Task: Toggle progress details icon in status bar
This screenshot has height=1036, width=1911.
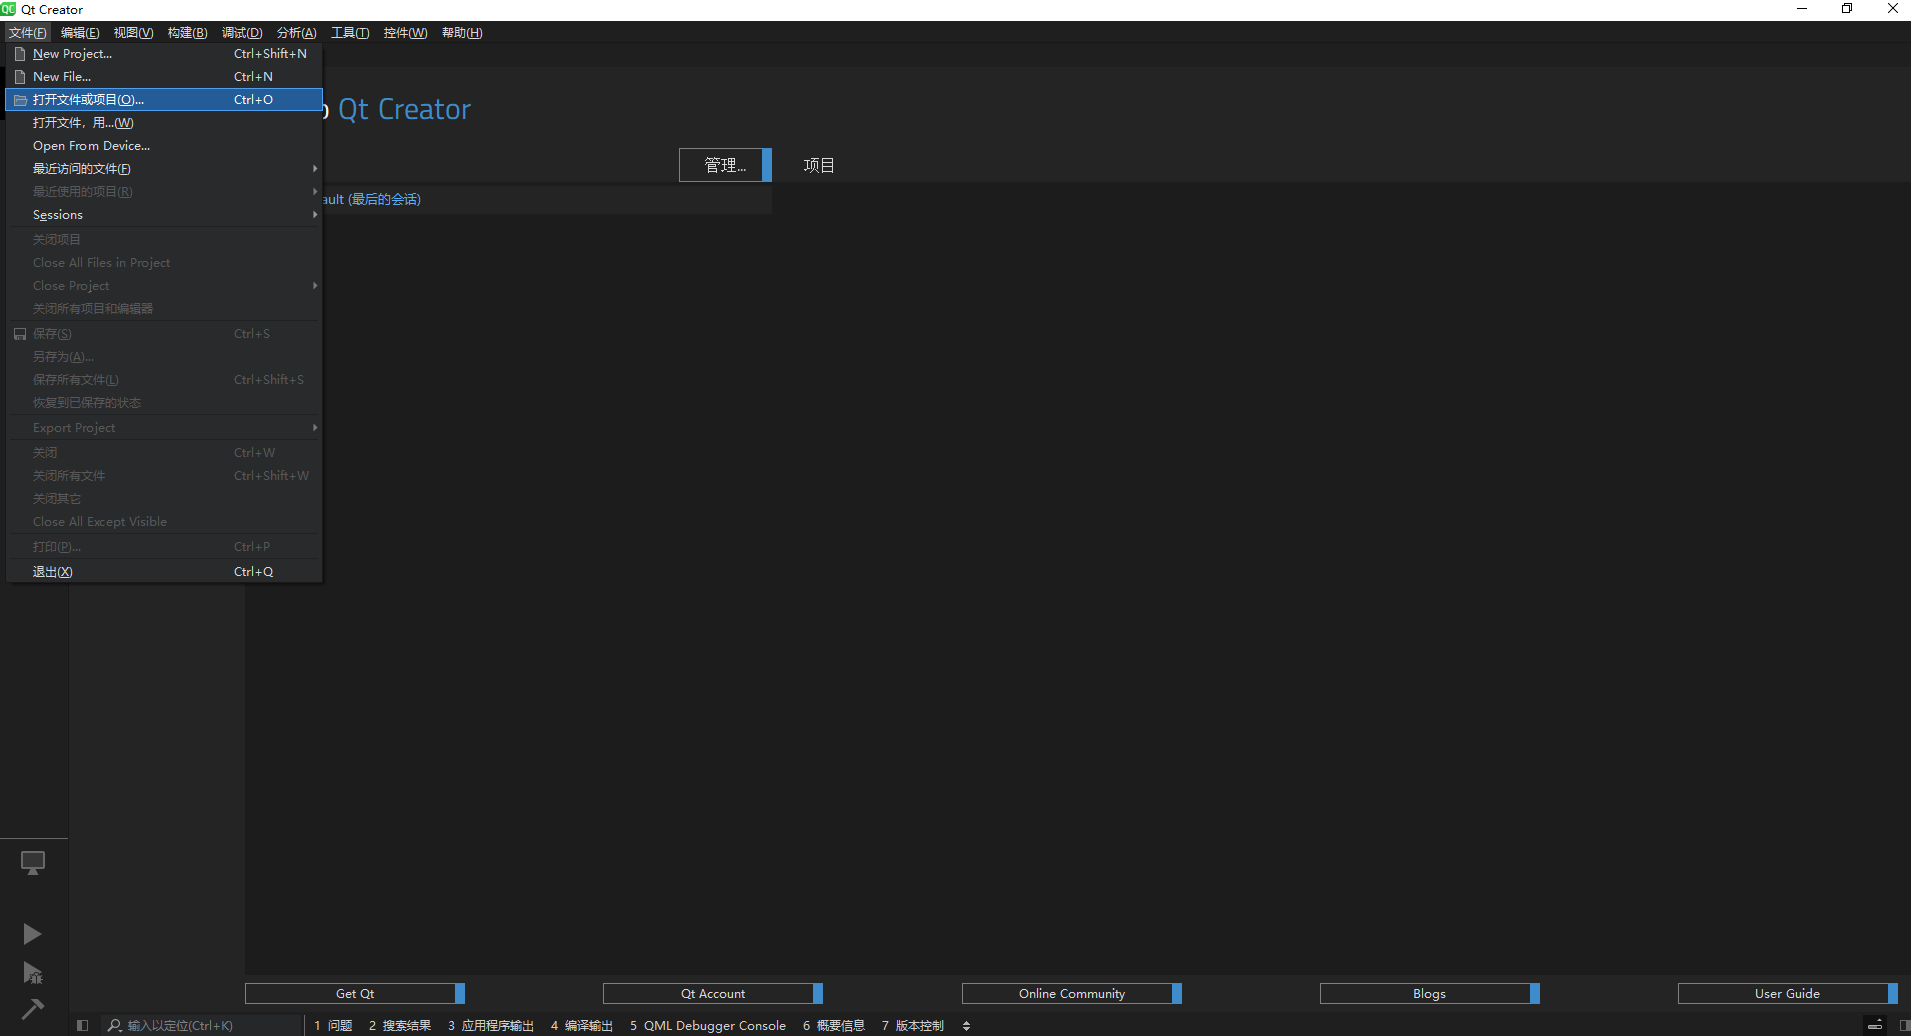Action: [x=1875, y=1025]
